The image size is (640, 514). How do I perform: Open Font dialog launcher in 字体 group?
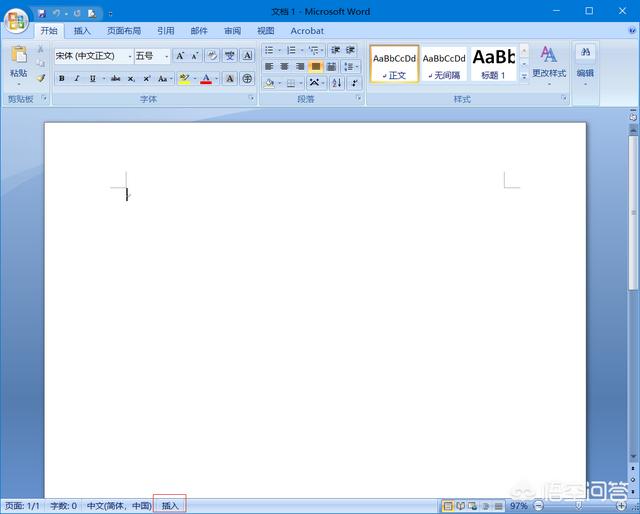(251, 98)
